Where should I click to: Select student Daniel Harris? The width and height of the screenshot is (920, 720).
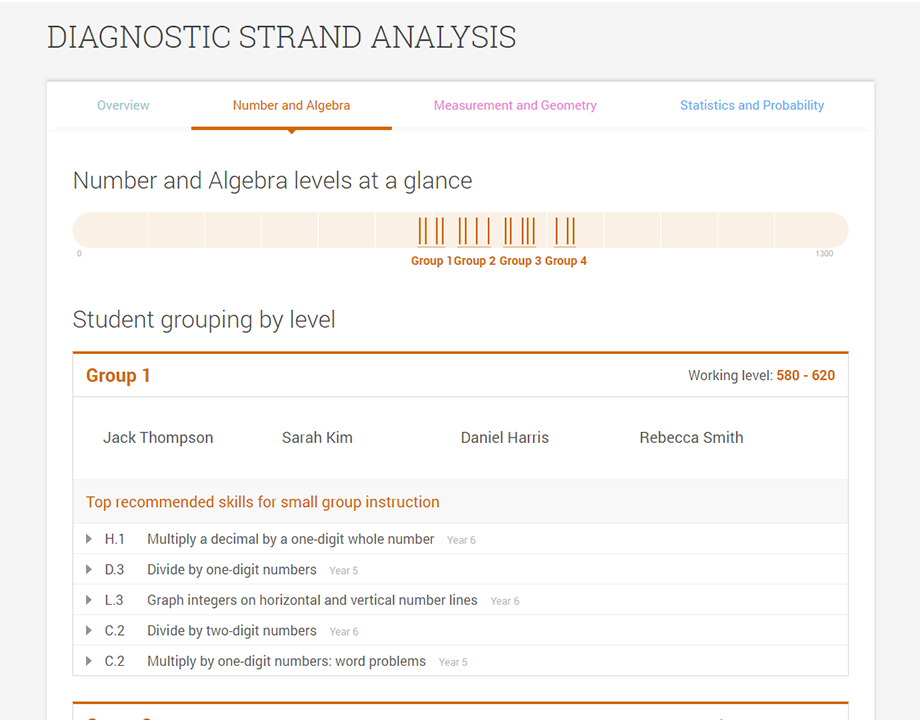tap(504, 437)
